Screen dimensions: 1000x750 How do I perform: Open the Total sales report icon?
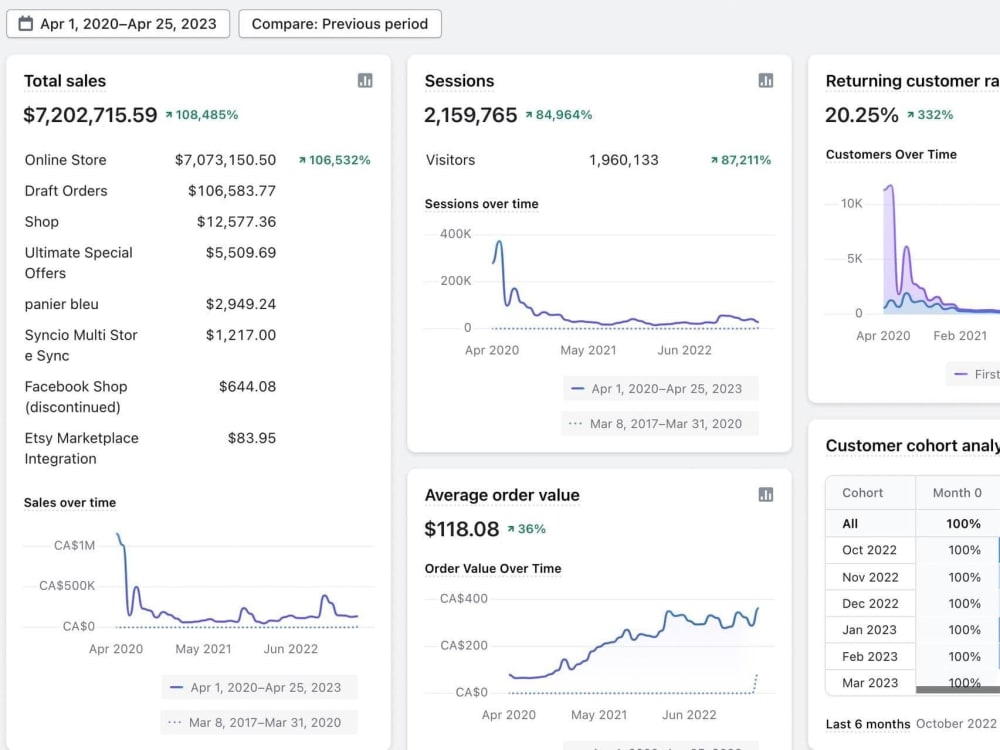(x=365, y=80)
